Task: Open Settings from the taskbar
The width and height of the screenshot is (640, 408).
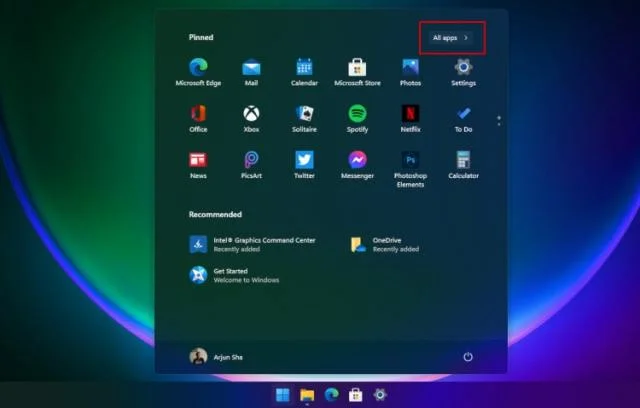Action: click(380, 395)
